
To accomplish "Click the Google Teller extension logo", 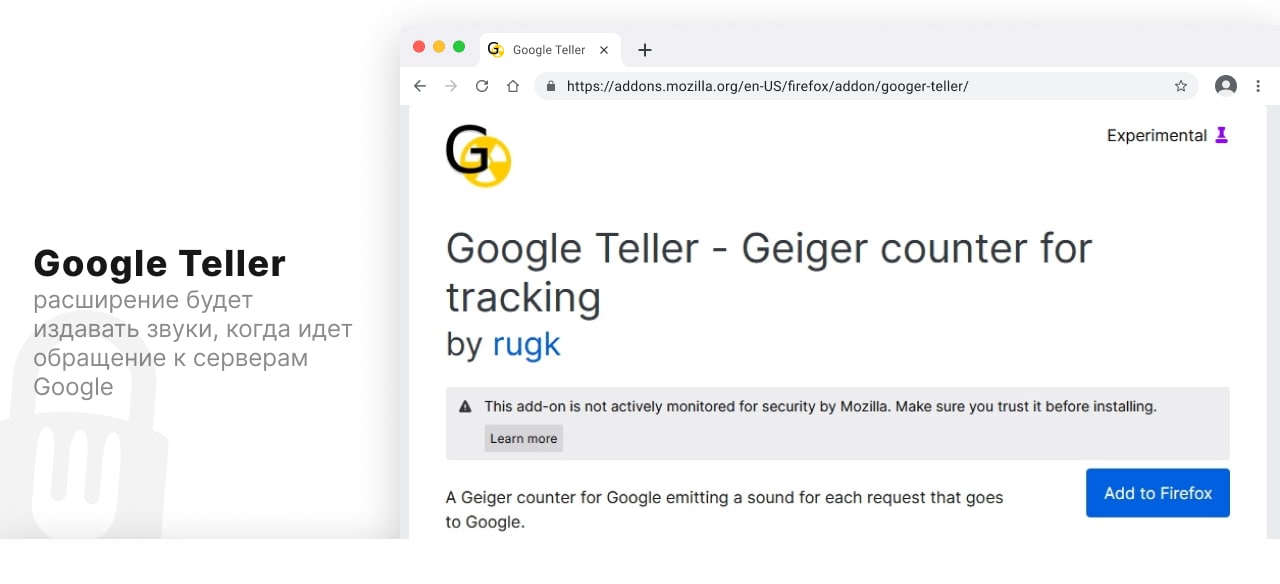I will point(478,156).
